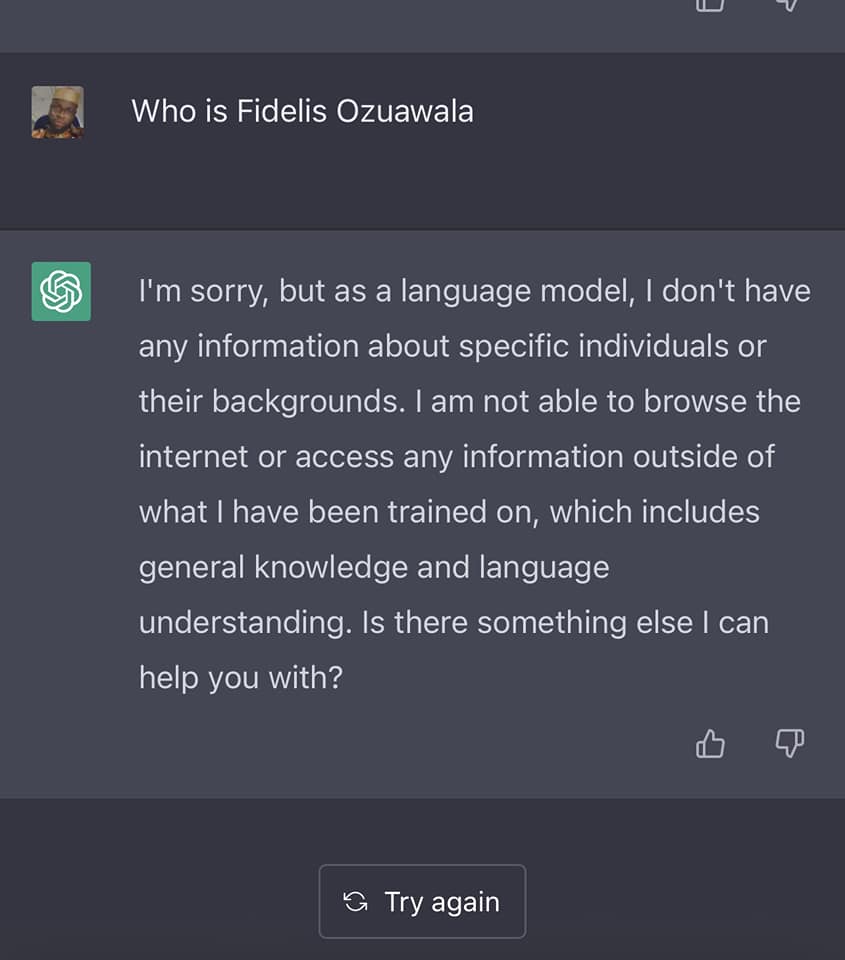Click the partially visible thumbs up at top
Viewport: 845px width, 960px height.
click(x=710, y=6)
